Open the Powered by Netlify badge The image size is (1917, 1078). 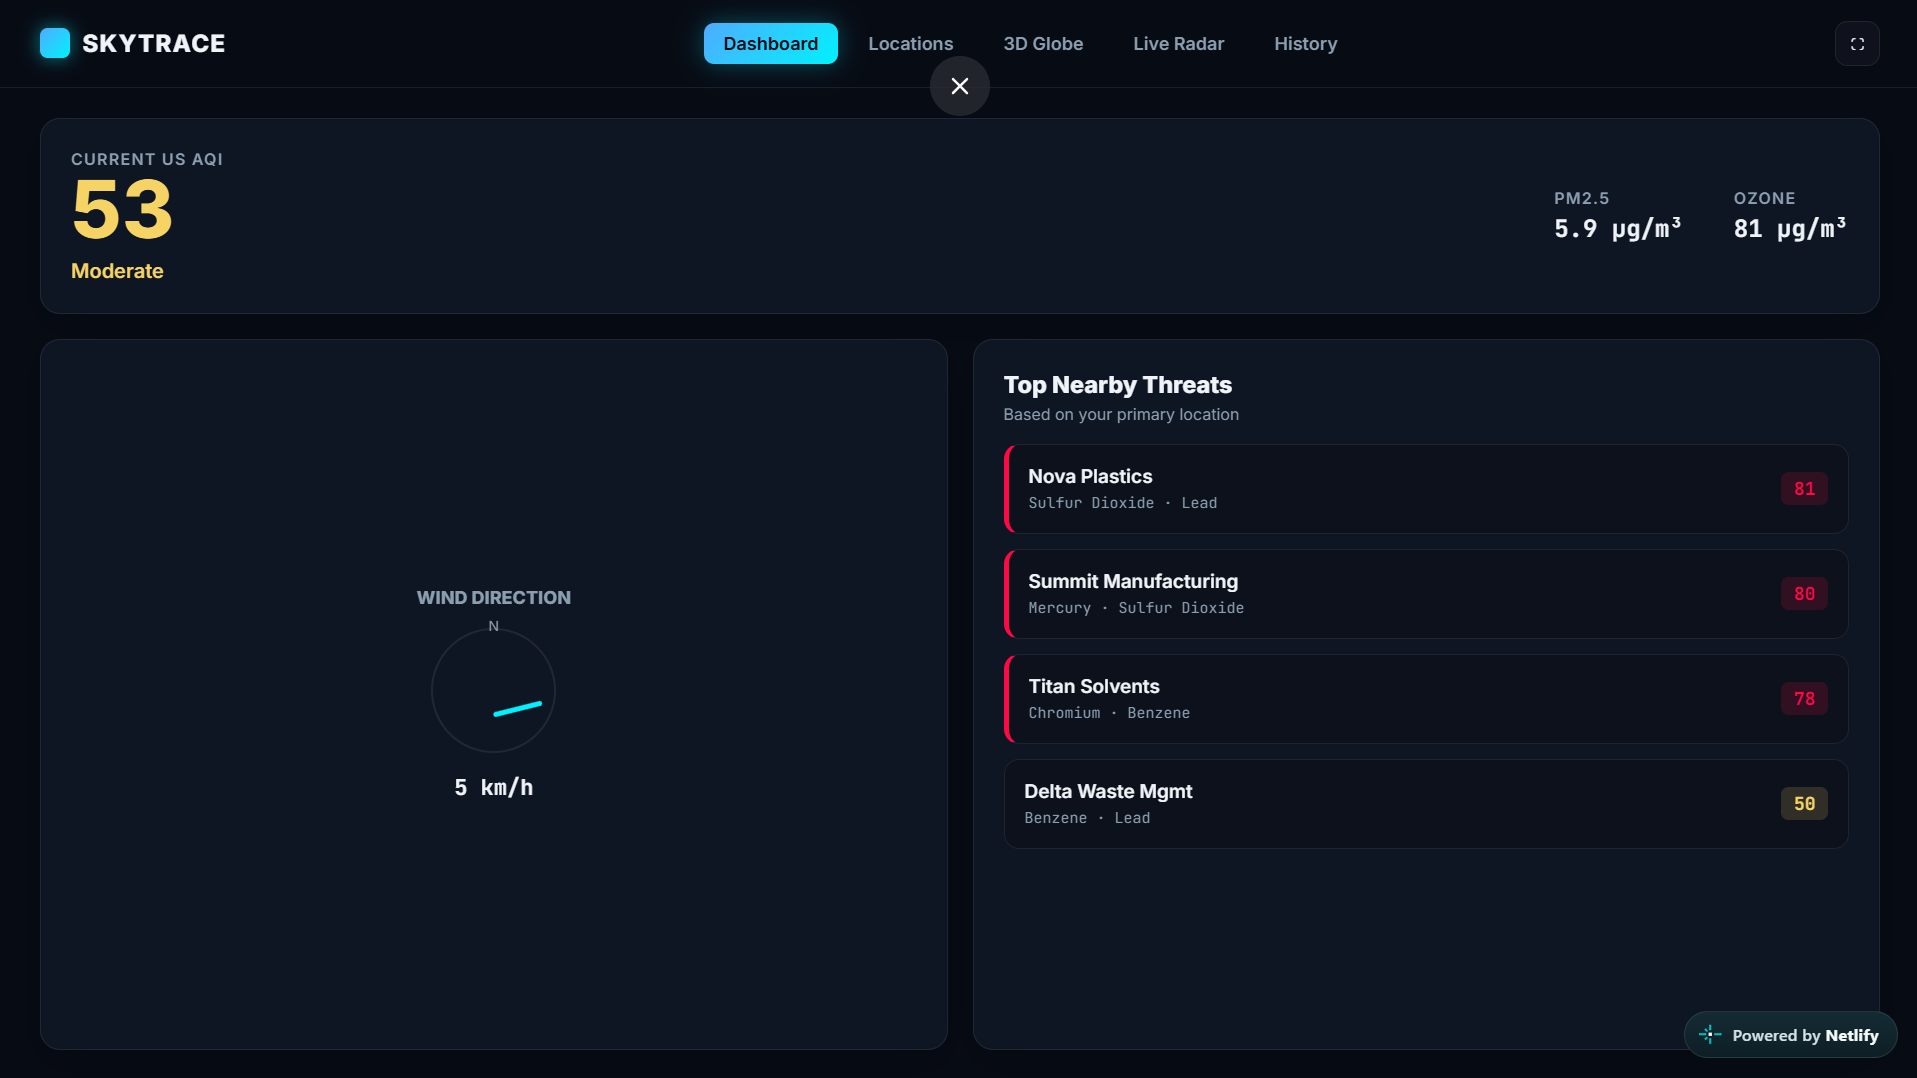point(1791,1035)
